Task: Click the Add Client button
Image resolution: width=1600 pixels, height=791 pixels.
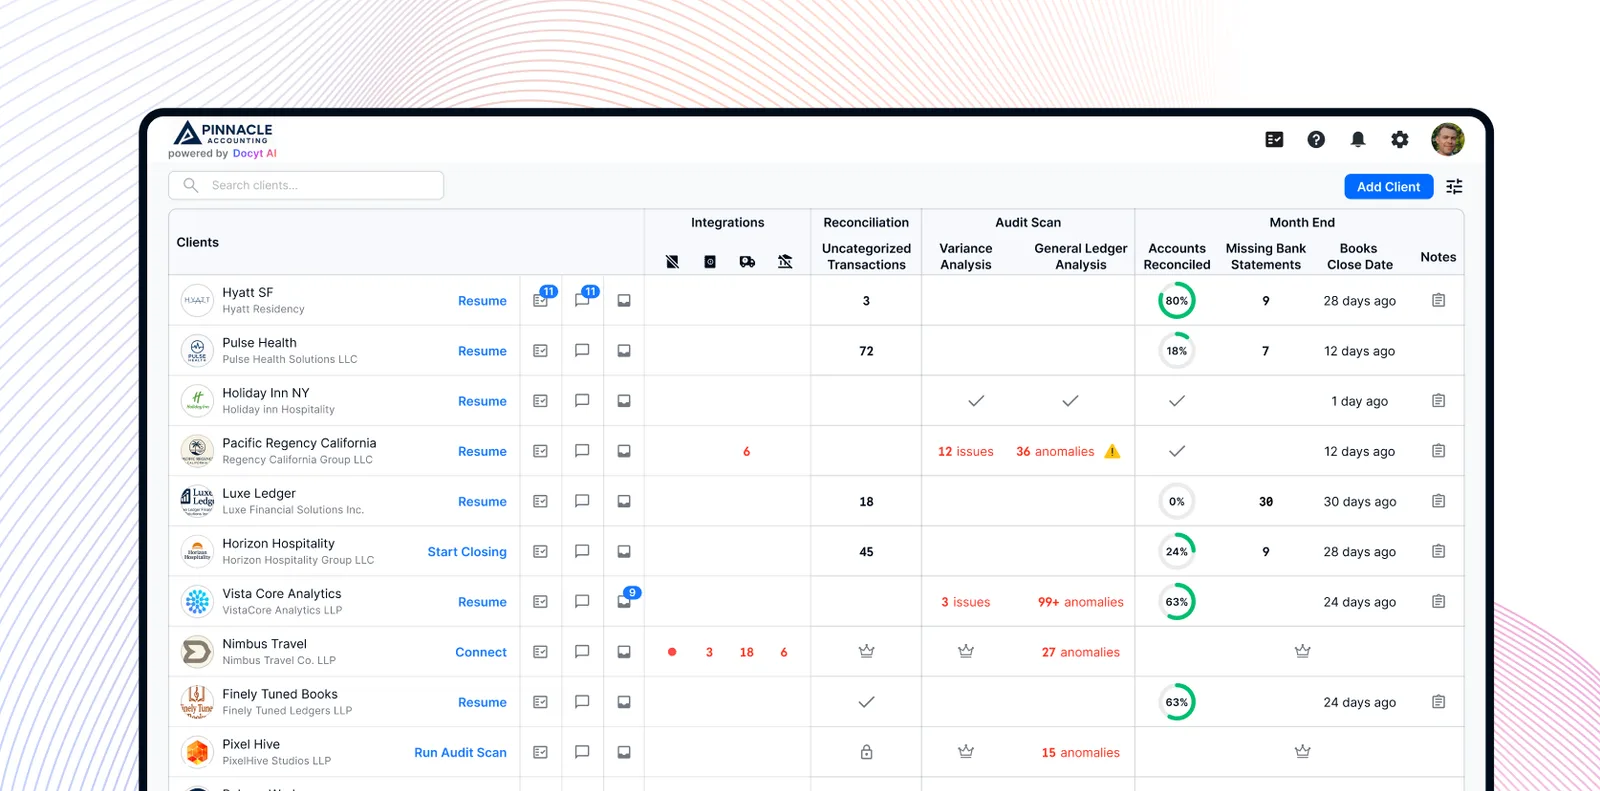Action: [x=1388, y=187]
